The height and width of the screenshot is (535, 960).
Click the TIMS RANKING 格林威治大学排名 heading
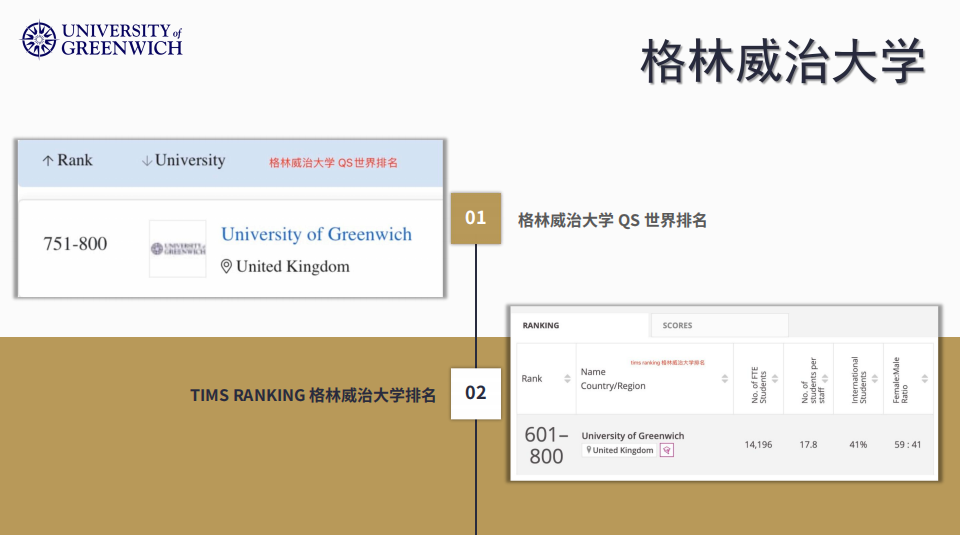[x=313, y=395]
